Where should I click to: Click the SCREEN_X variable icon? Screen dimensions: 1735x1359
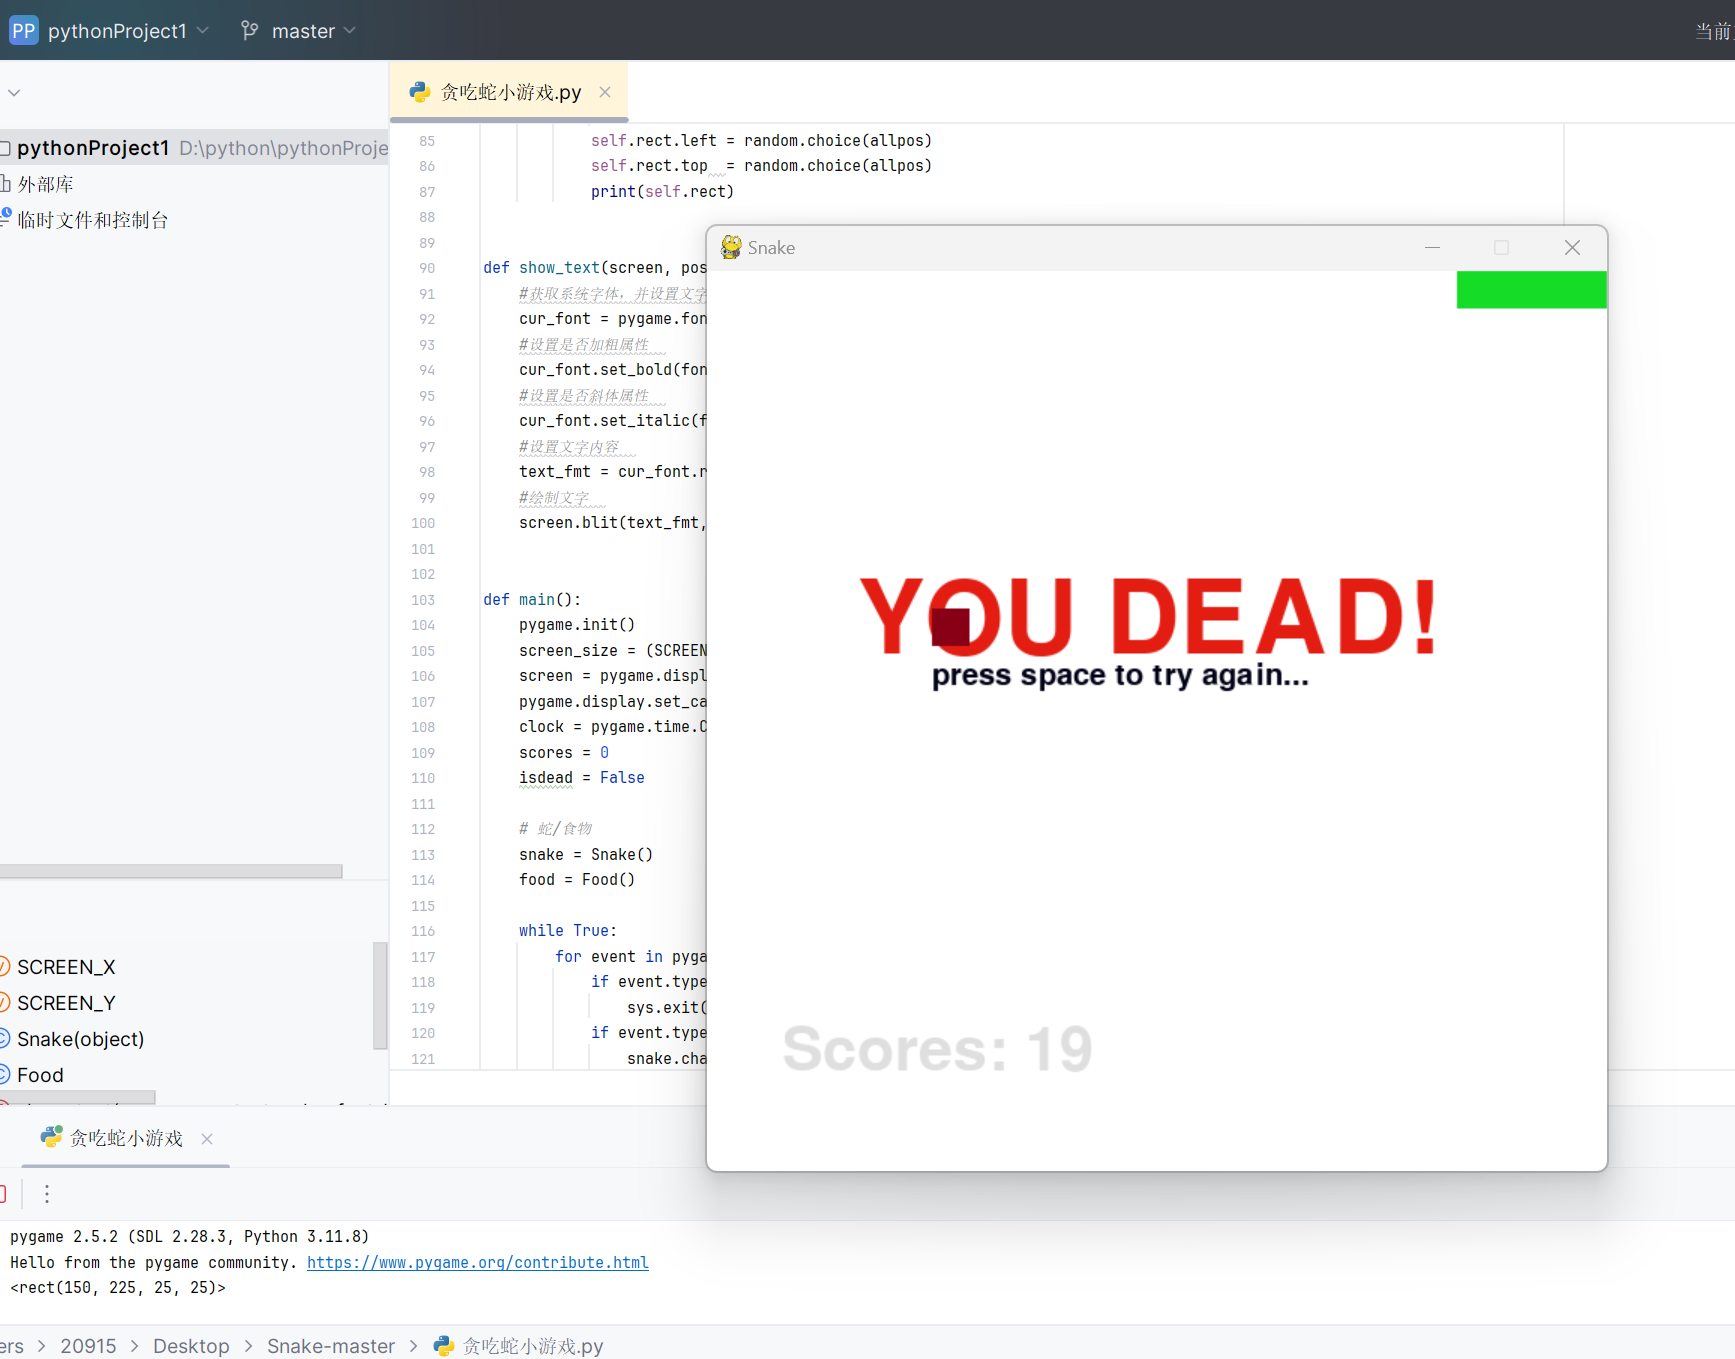[x=4, y=967]
